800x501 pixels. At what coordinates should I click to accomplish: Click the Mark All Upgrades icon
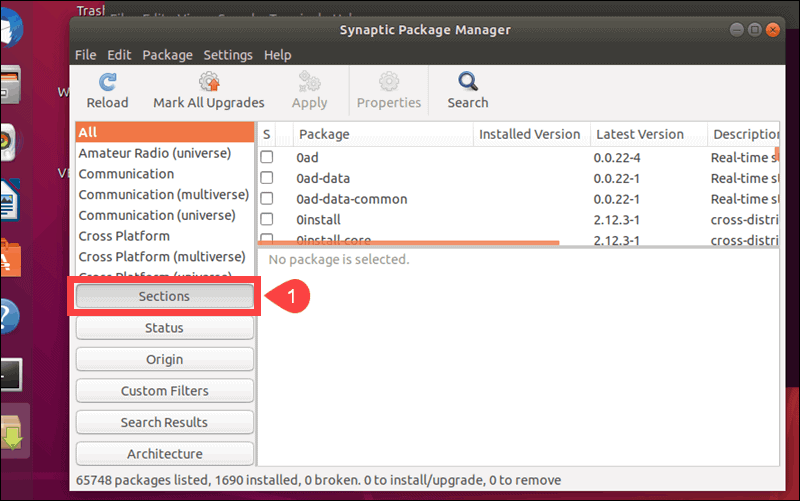click(x=209, y=82)
